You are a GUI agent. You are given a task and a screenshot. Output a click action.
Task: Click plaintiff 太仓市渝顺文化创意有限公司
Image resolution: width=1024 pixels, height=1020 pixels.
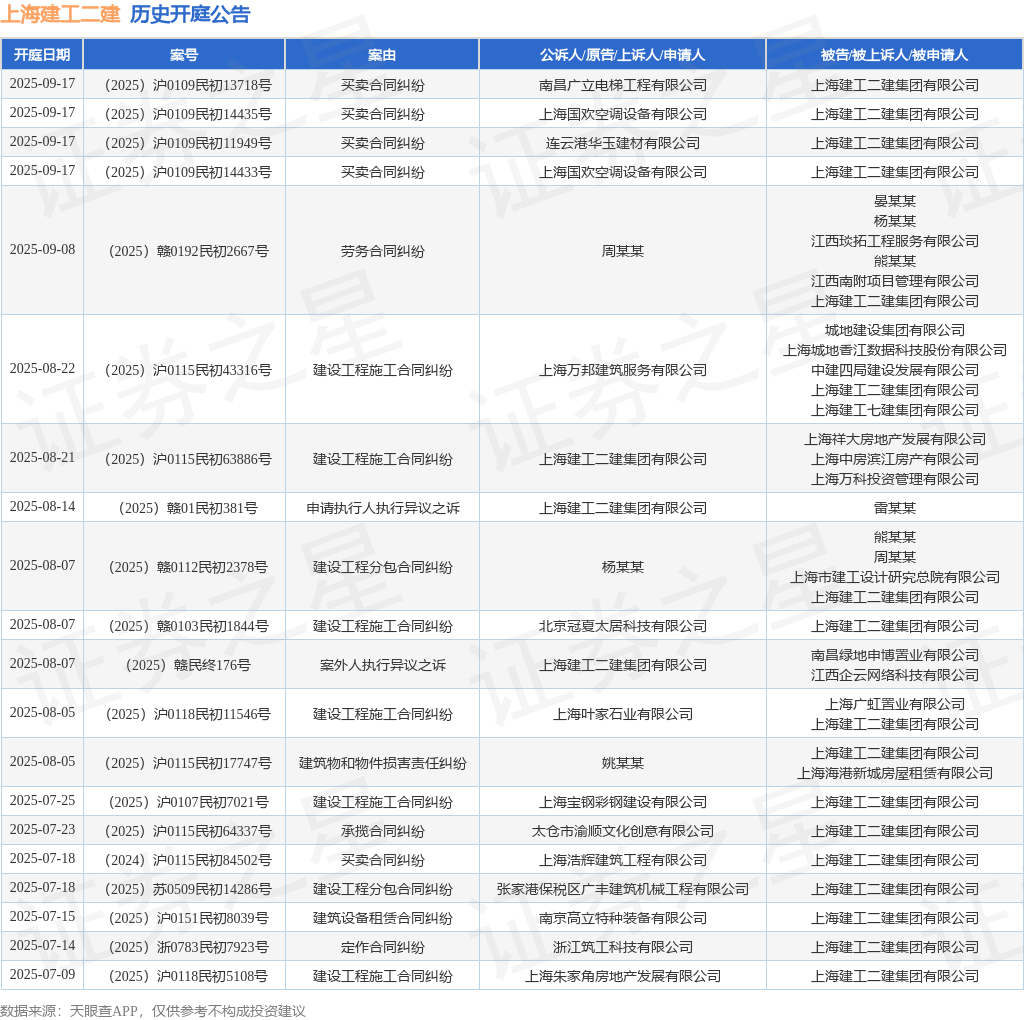click(622, 831)
